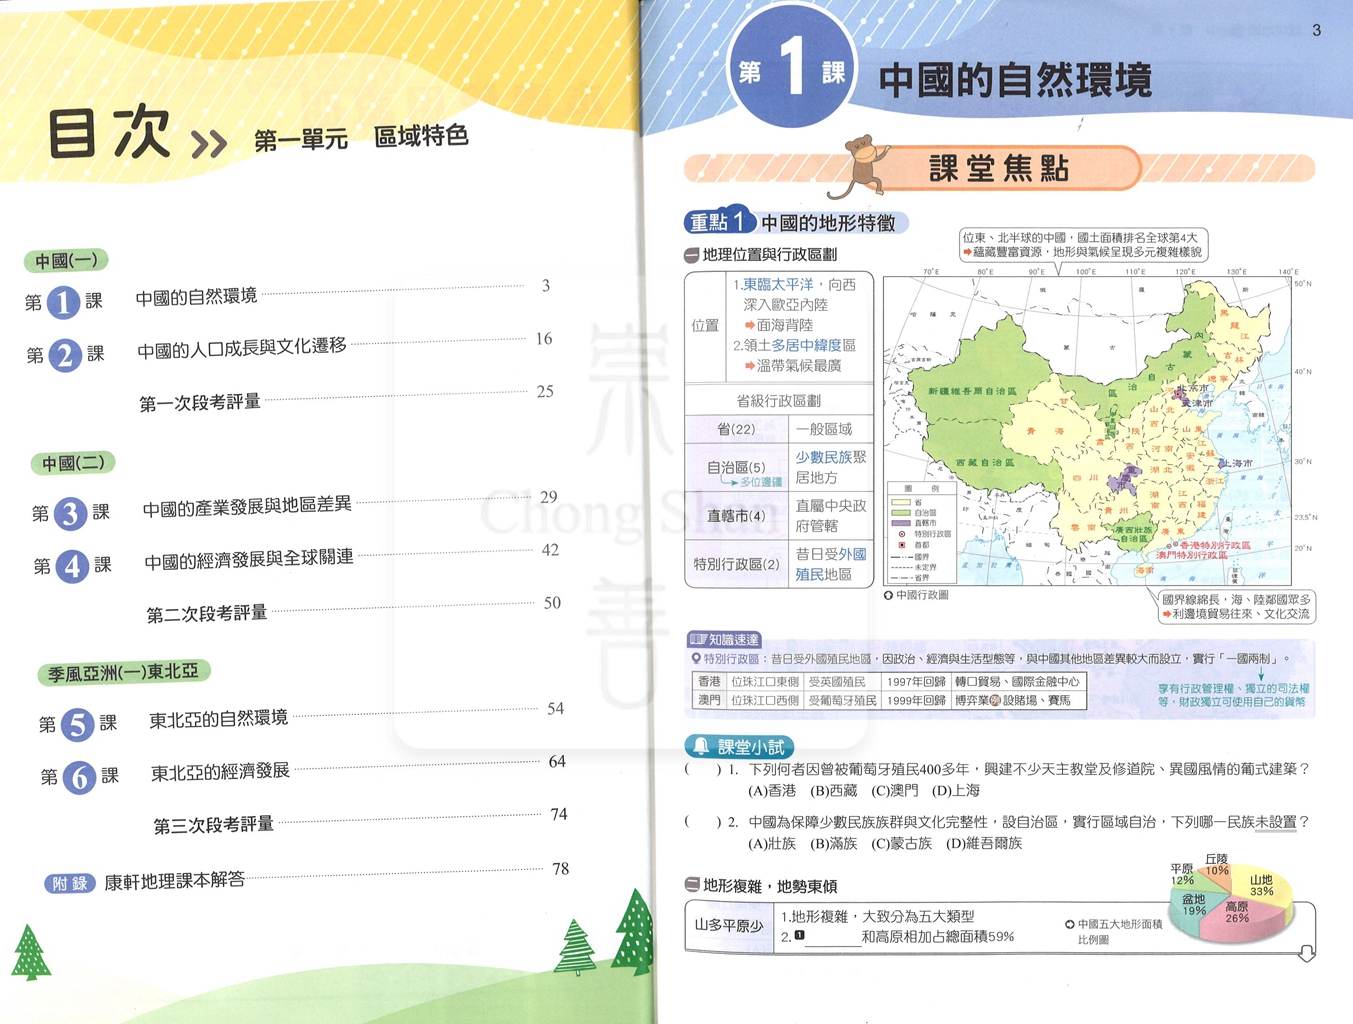Select the 季風亞洲(一)東北亞 section tag
Viewport: 1353px width, 1024px height.
(x=124, y=673)
